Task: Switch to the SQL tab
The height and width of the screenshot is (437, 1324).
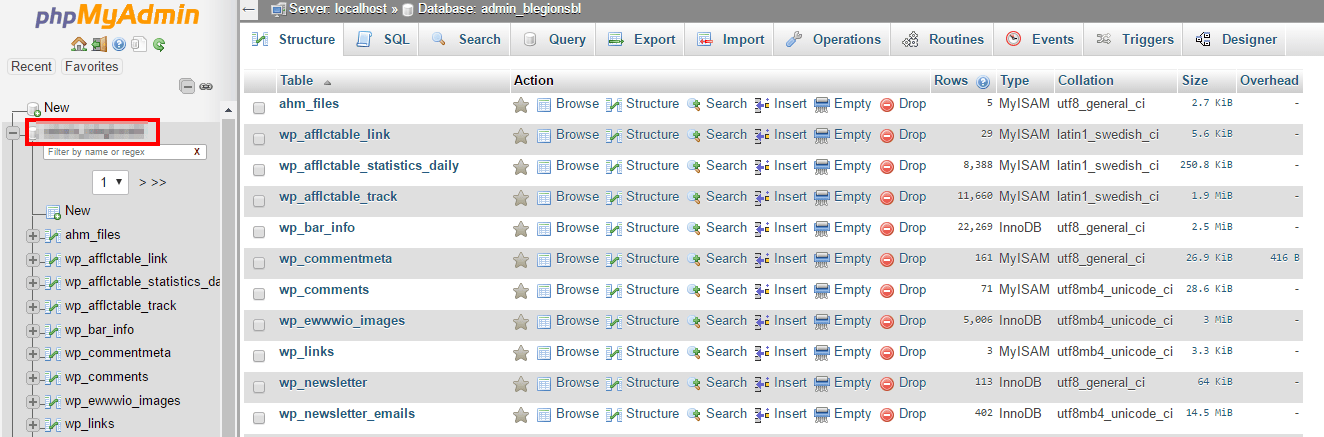Action: (x=383, y=39)
